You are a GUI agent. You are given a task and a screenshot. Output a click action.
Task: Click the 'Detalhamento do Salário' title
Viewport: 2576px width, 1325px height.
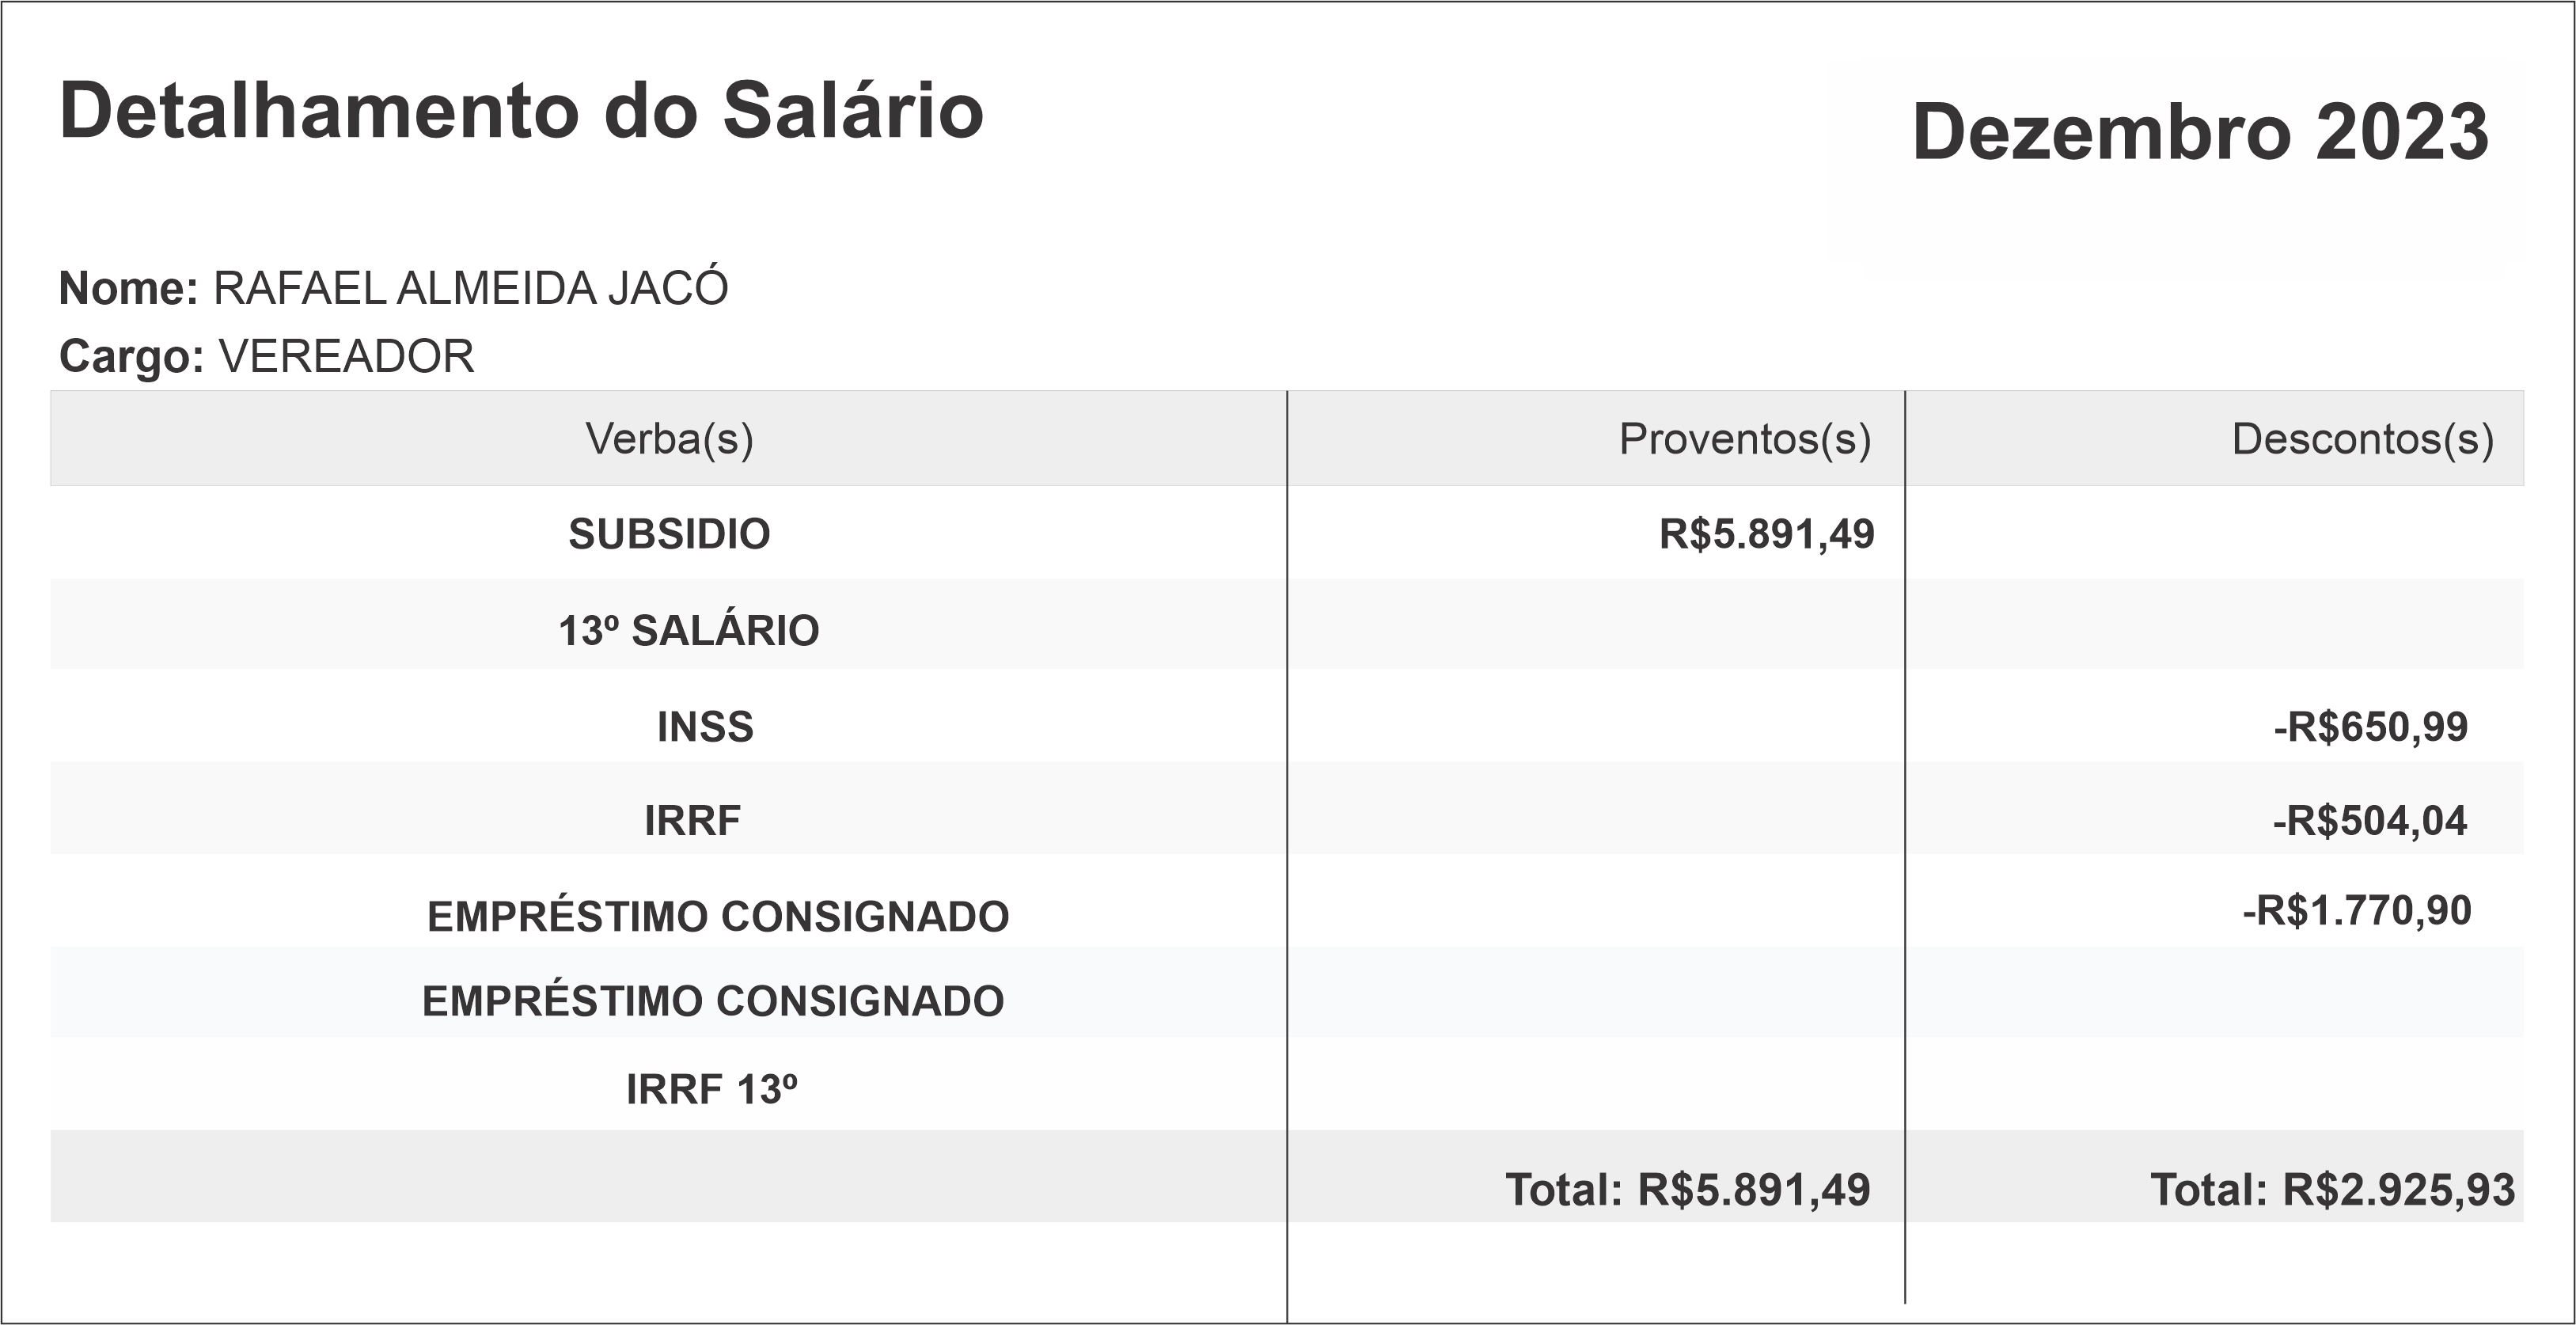pos(521,111)
